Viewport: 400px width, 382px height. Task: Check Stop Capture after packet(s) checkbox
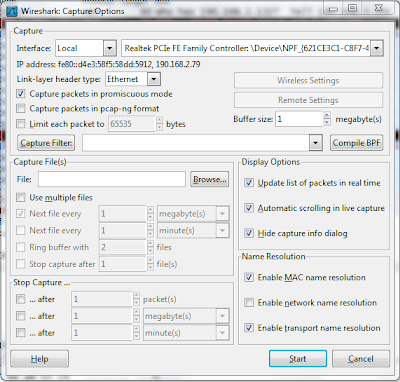click(x=21, y=299)
